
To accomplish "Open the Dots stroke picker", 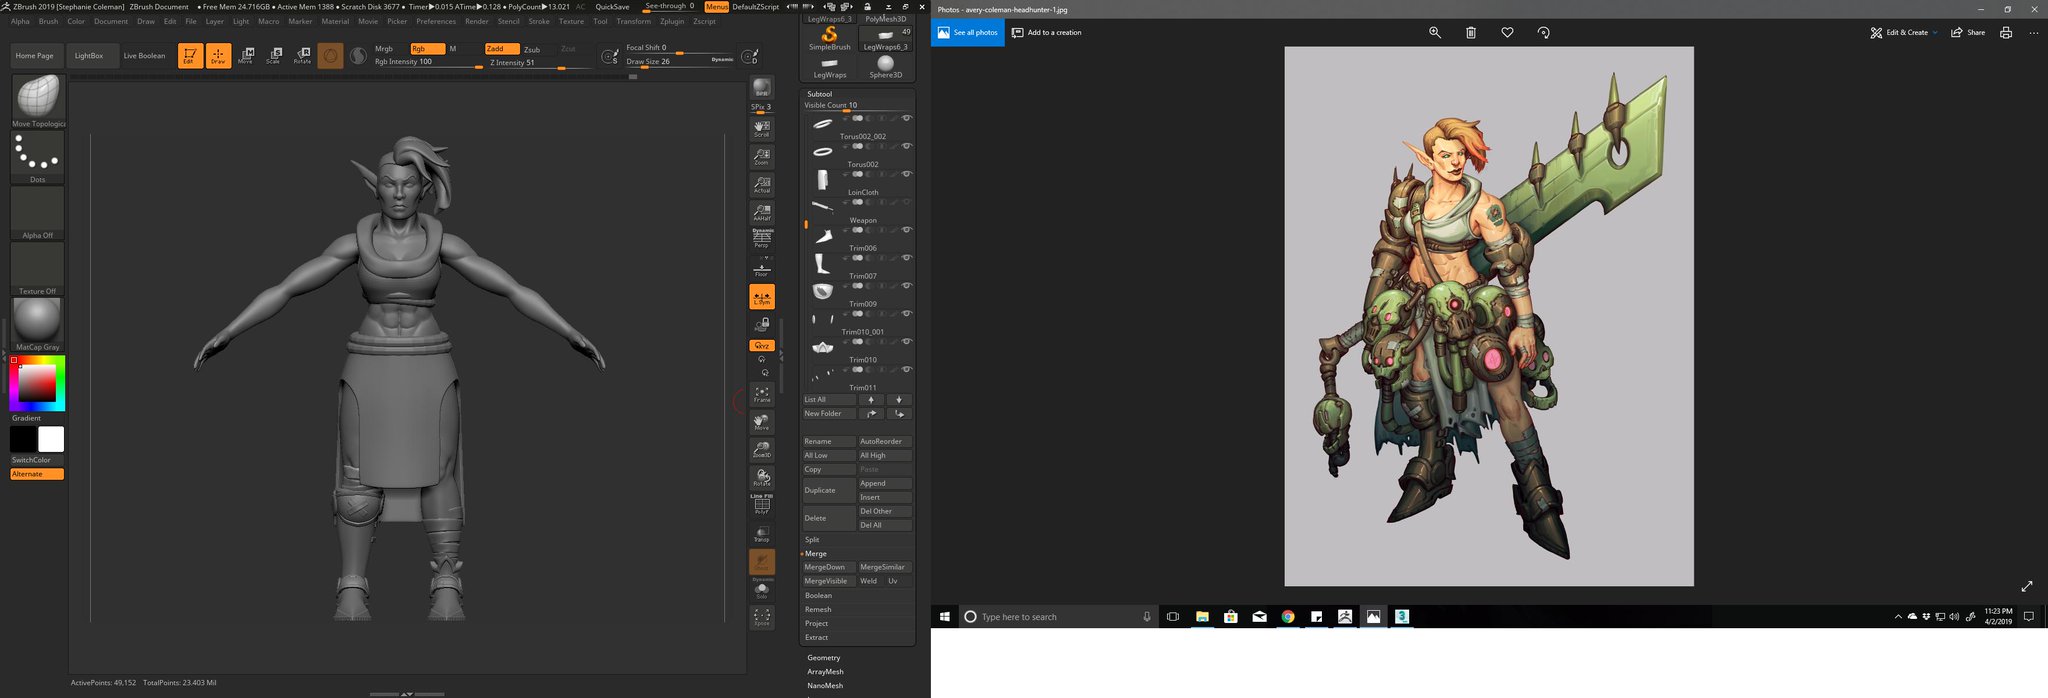I will [38, 158].
